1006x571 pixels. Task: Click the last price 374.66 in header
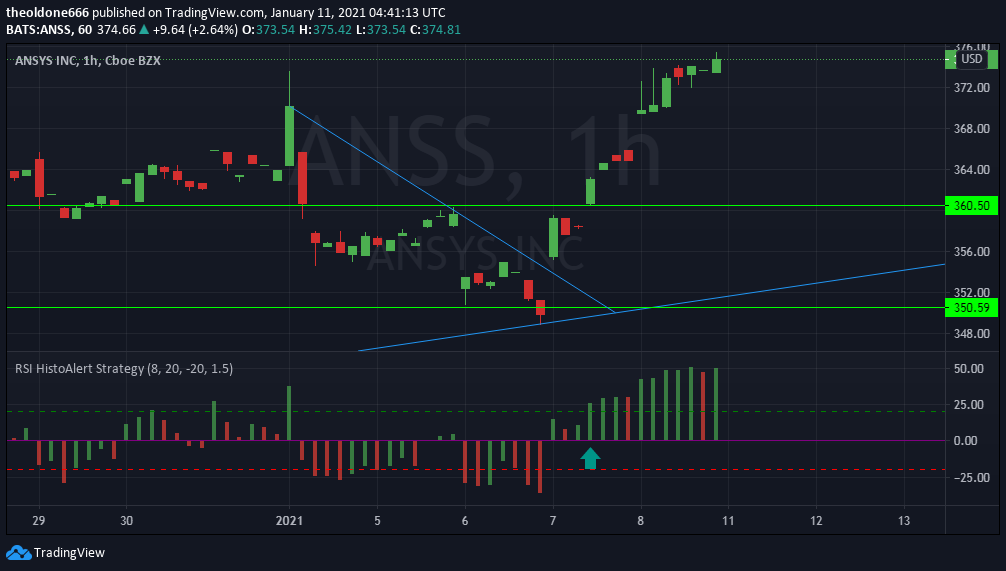(x=116, y=30)
